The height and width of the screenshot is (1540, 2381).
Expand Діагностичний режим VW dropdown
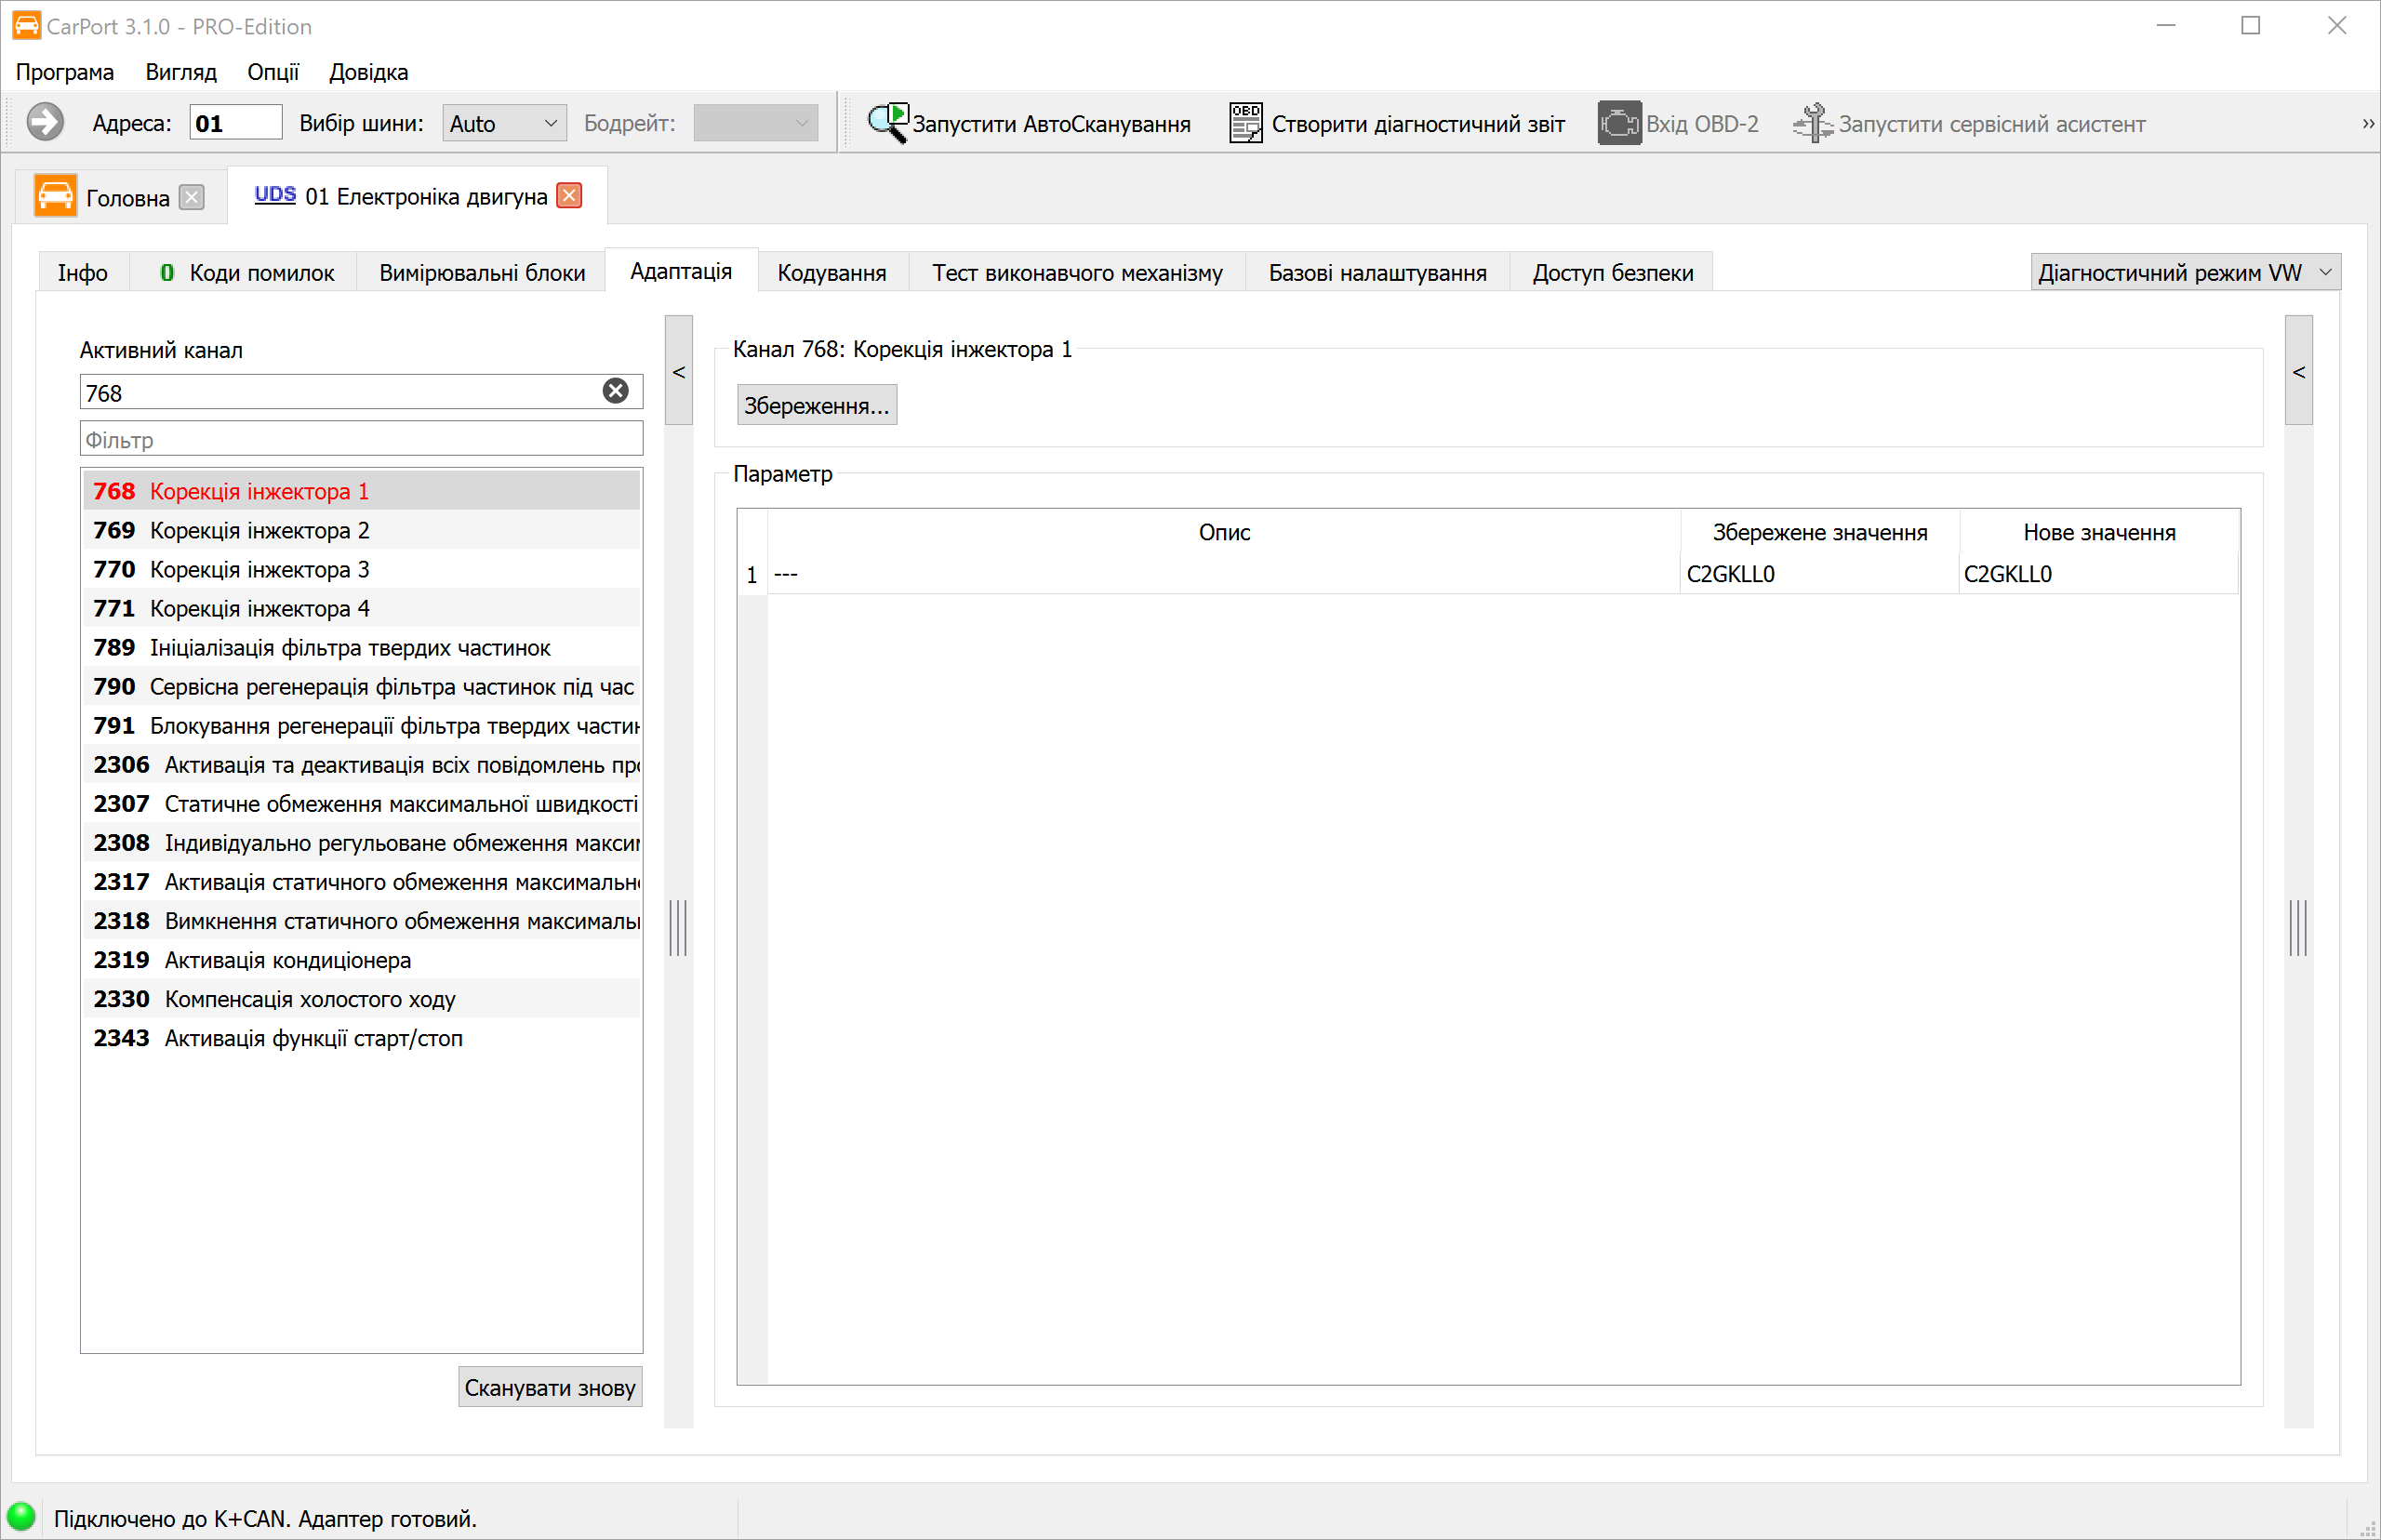2185,272
